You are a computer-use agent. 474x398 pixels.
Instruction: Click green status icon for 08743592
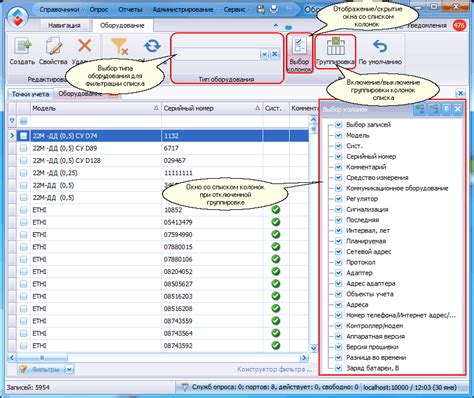[276, 345]
